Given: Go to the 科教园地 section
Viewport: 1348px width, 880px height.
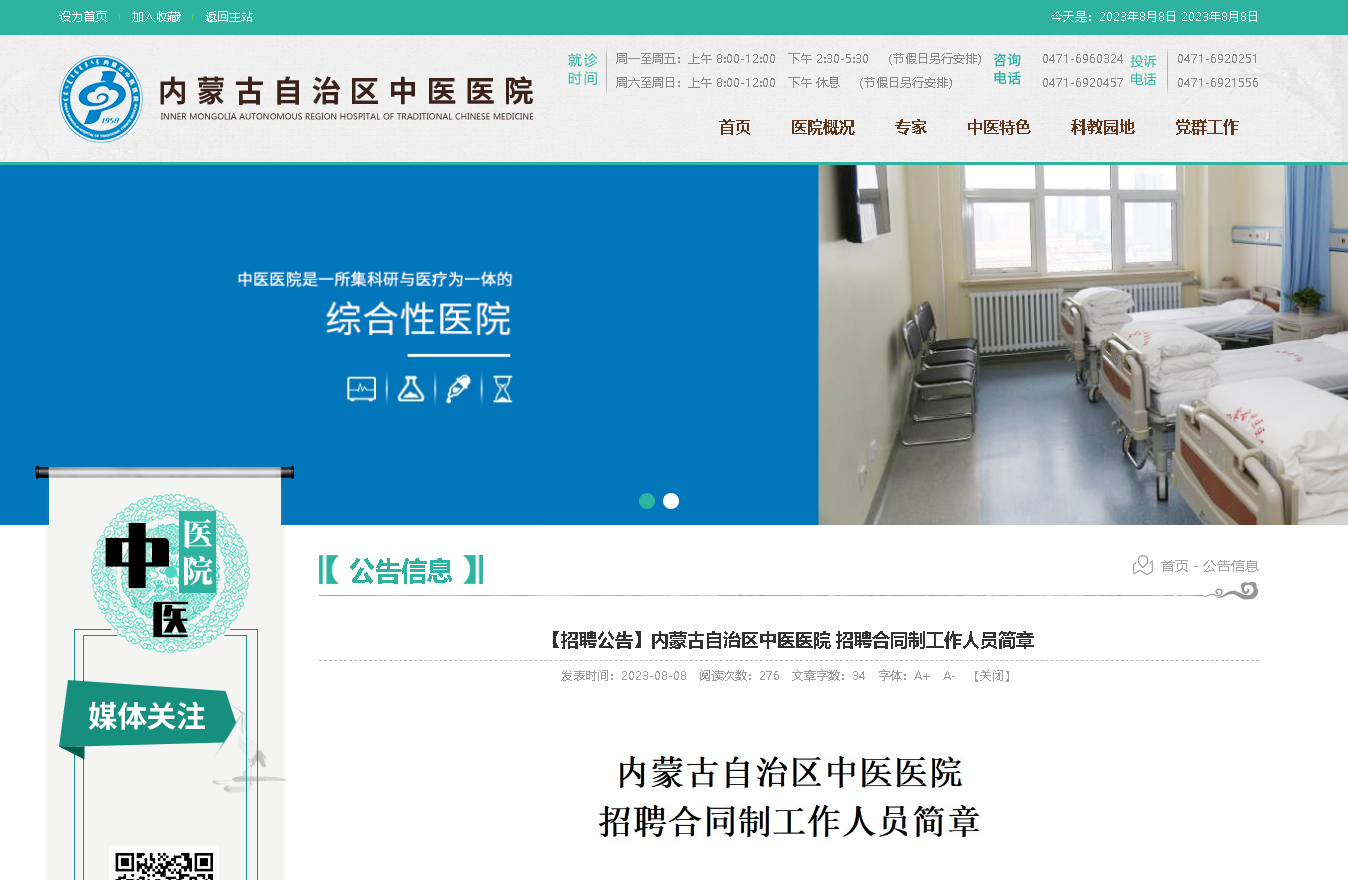Looking at the screenshot, I should 1102,127.
